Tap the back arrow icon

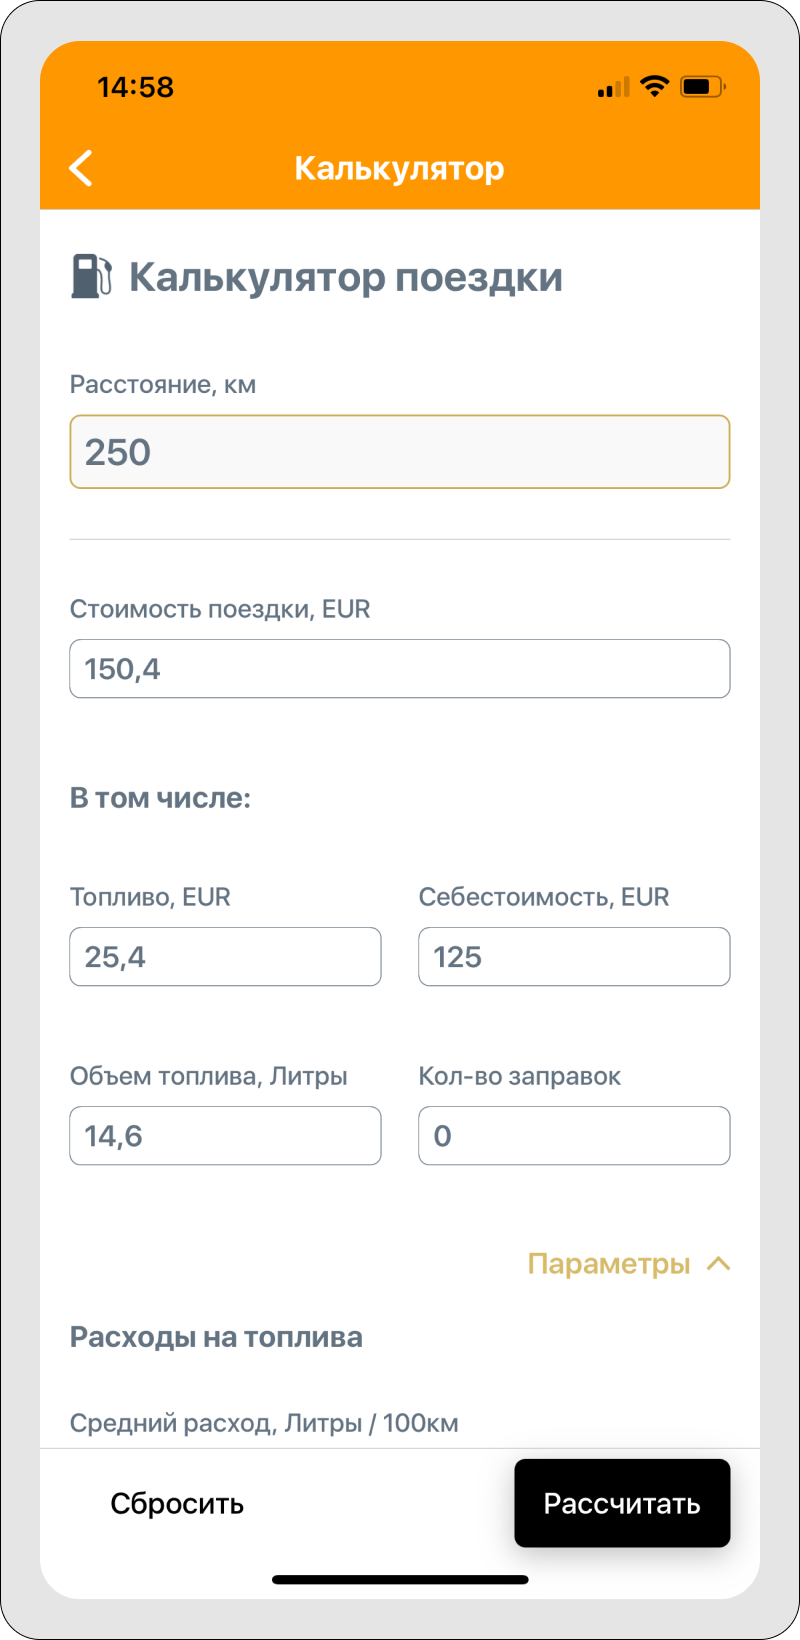click(81, 168)
